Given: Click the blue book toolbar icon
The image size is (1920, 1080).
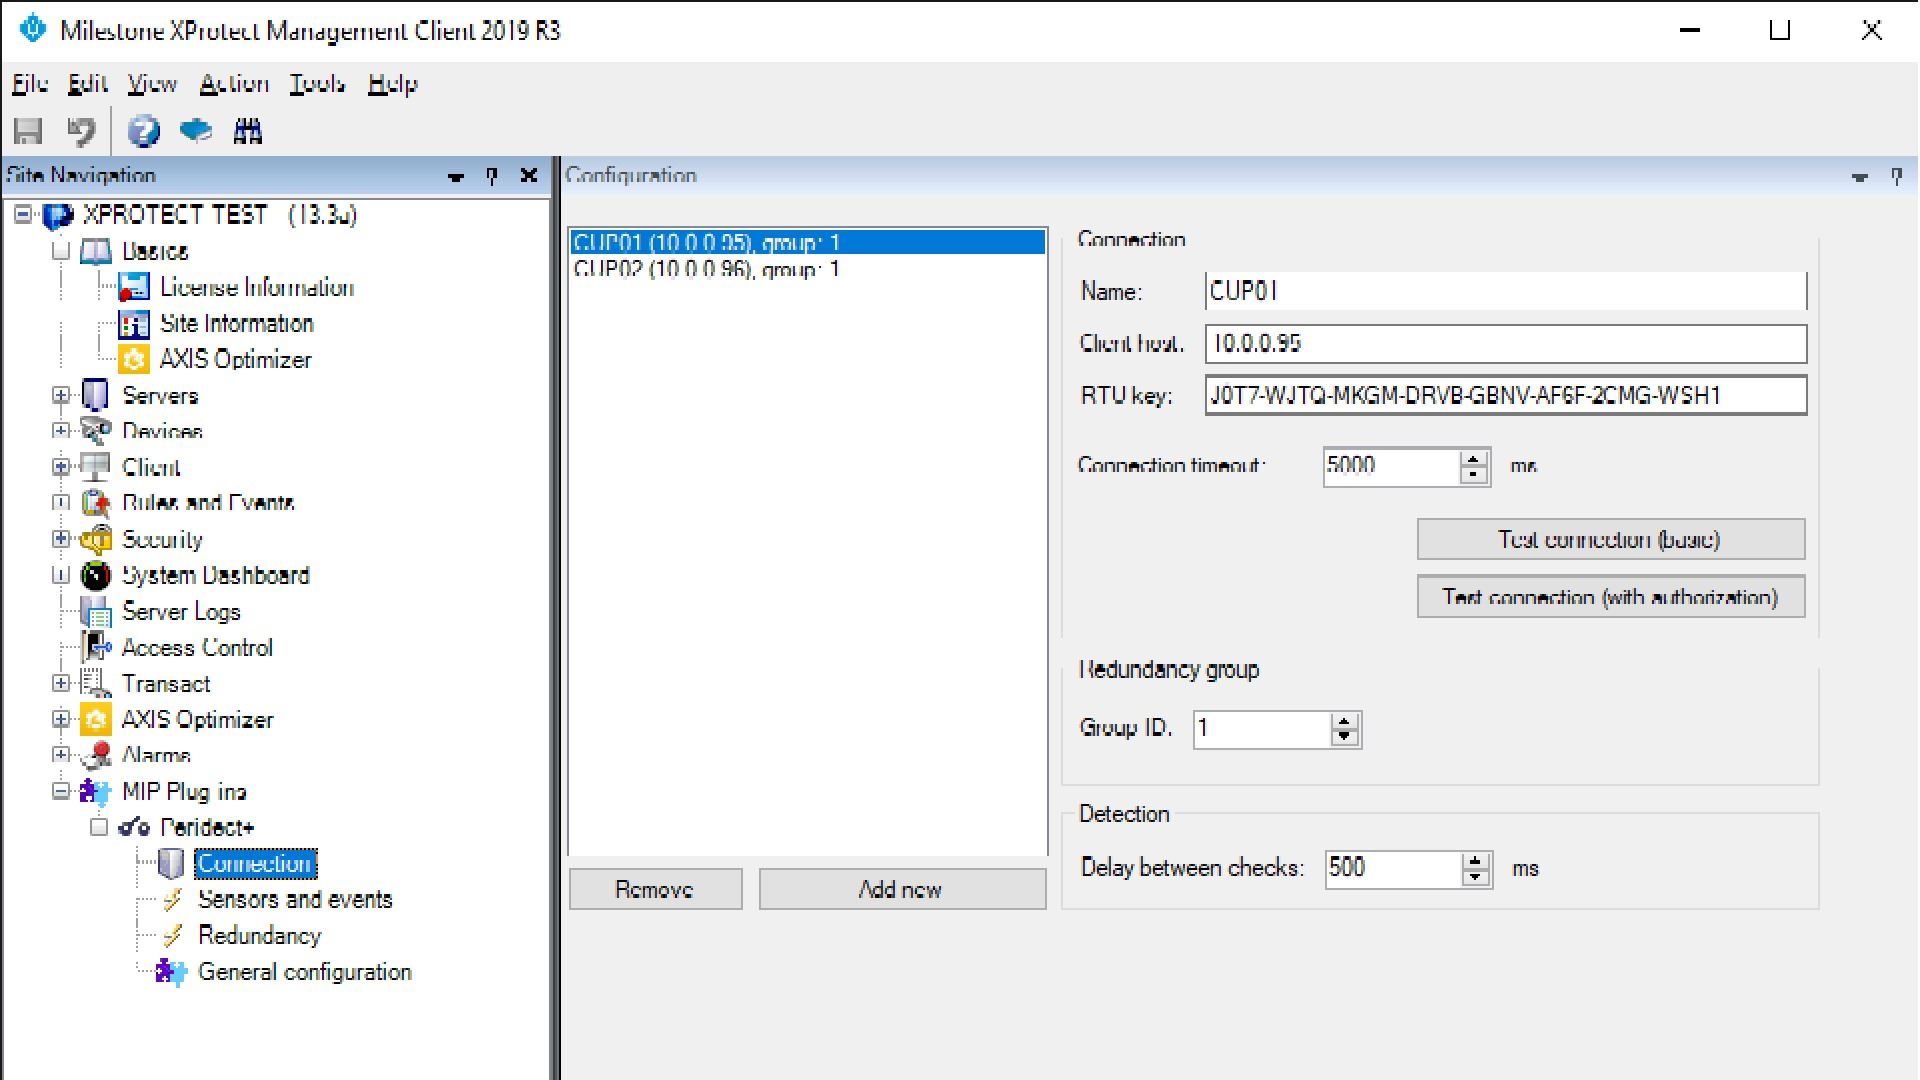Looking at the screenshot, I should coord(196,131).
